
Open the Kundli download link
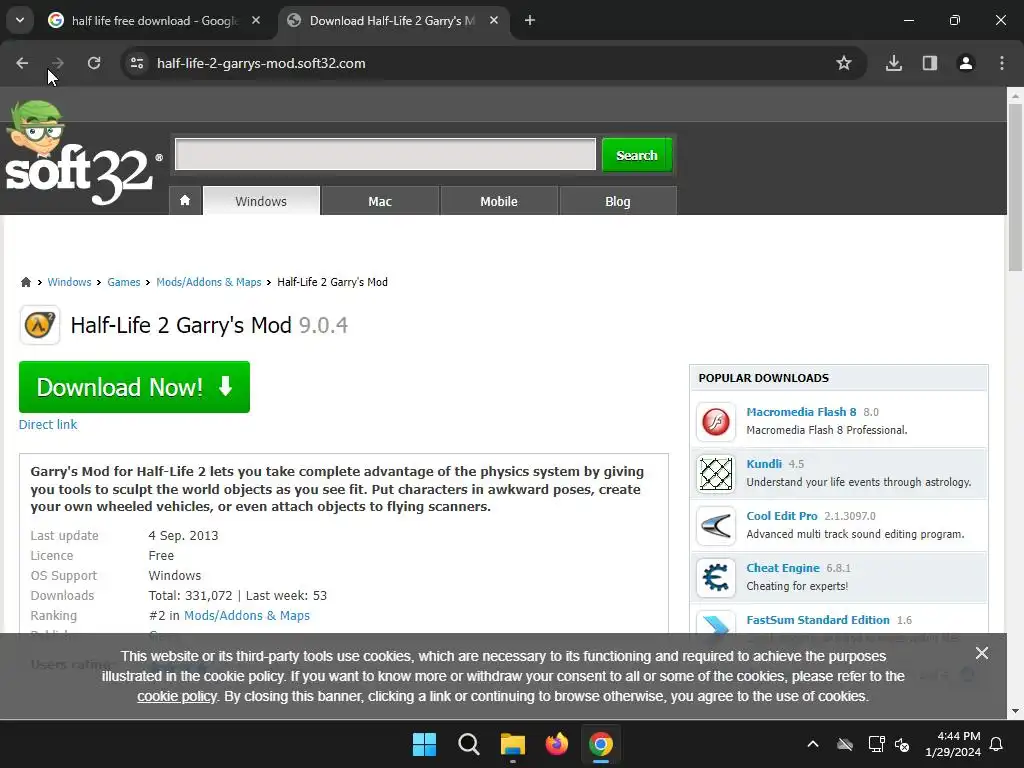click(x=764, y=464)
